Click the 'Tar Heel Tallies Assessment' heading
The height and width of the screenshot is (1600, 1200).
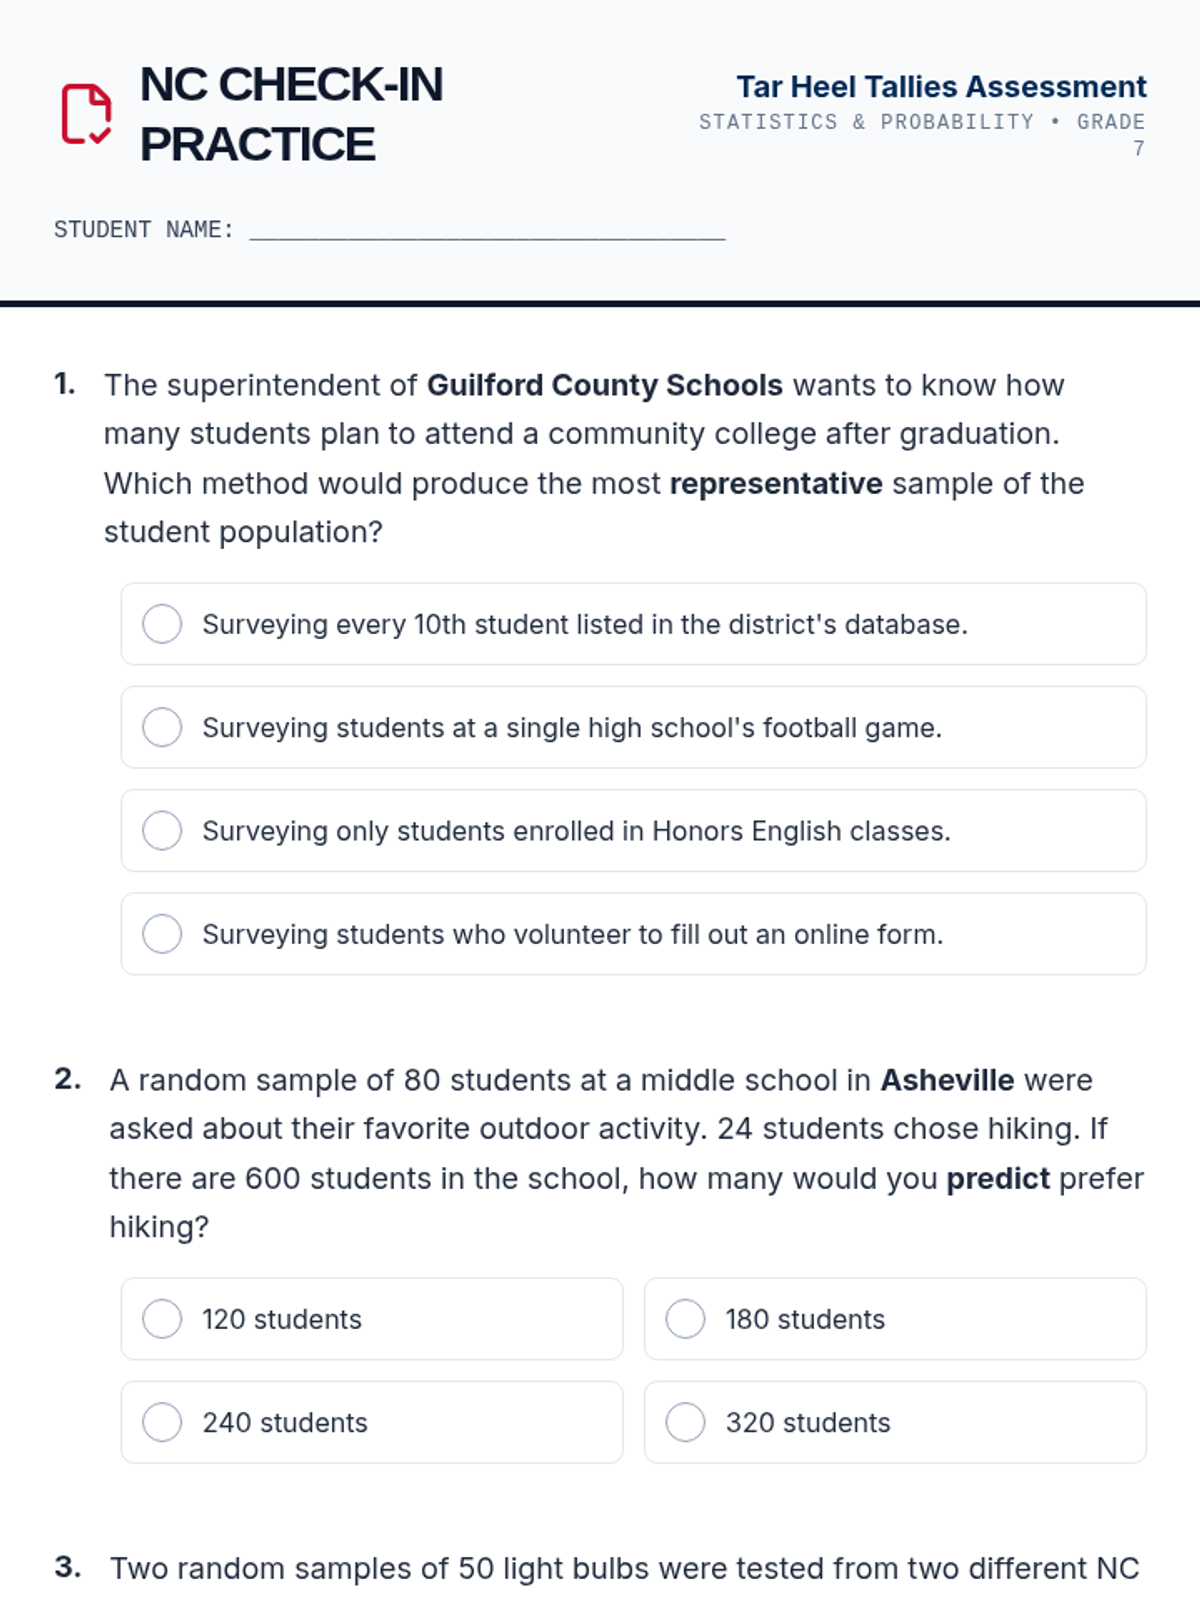941,87
